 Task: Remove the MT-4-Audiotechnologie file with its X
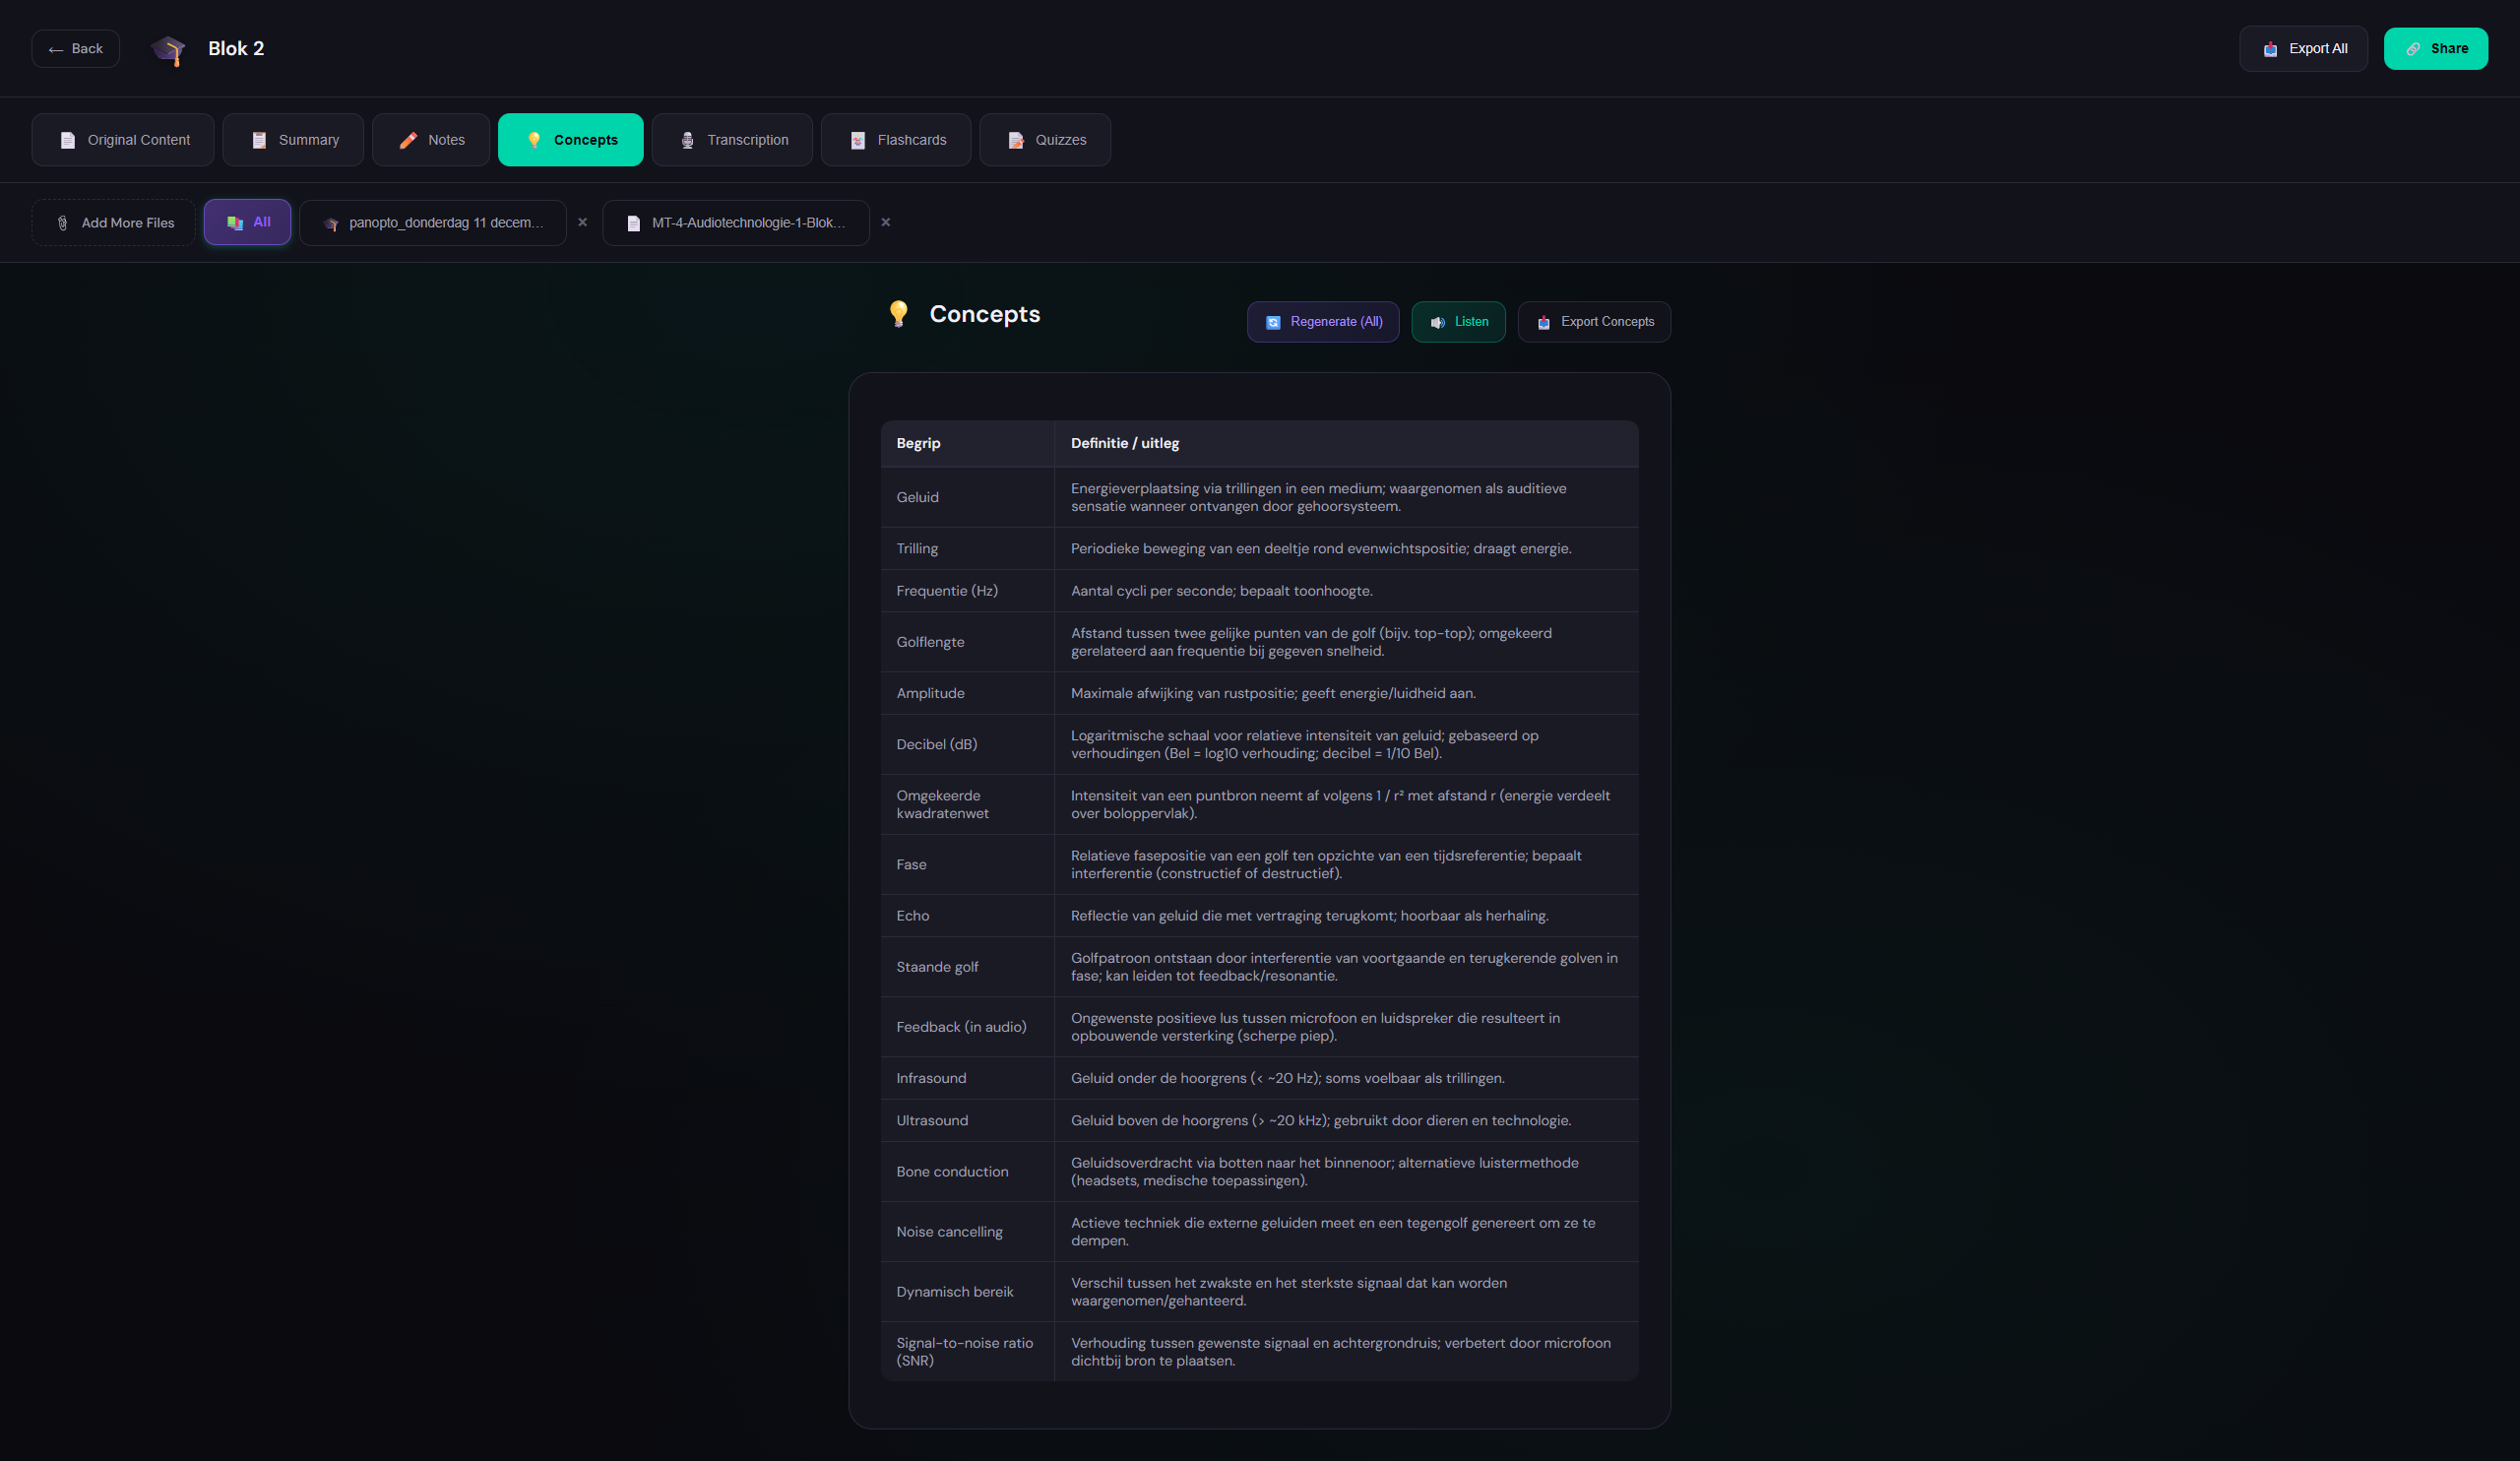point(886,222)
